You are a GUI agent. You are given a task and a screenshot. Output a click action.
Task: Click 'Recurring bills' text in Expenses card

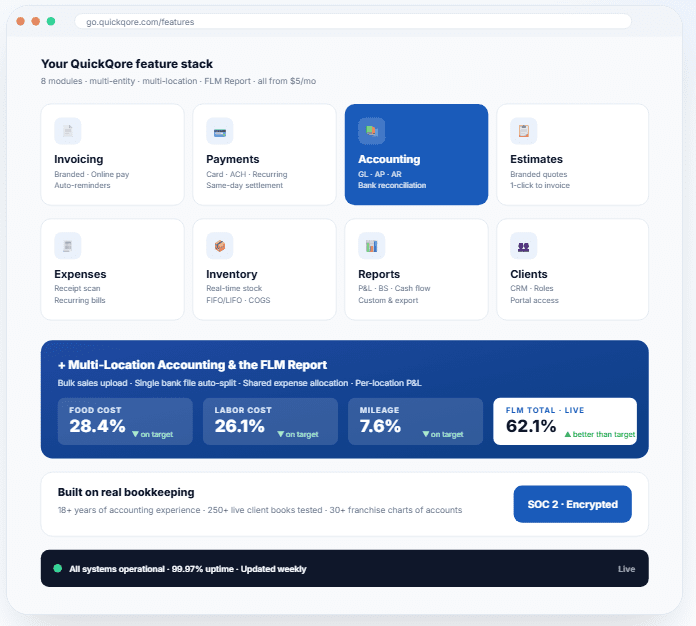(x=80, y=300)
